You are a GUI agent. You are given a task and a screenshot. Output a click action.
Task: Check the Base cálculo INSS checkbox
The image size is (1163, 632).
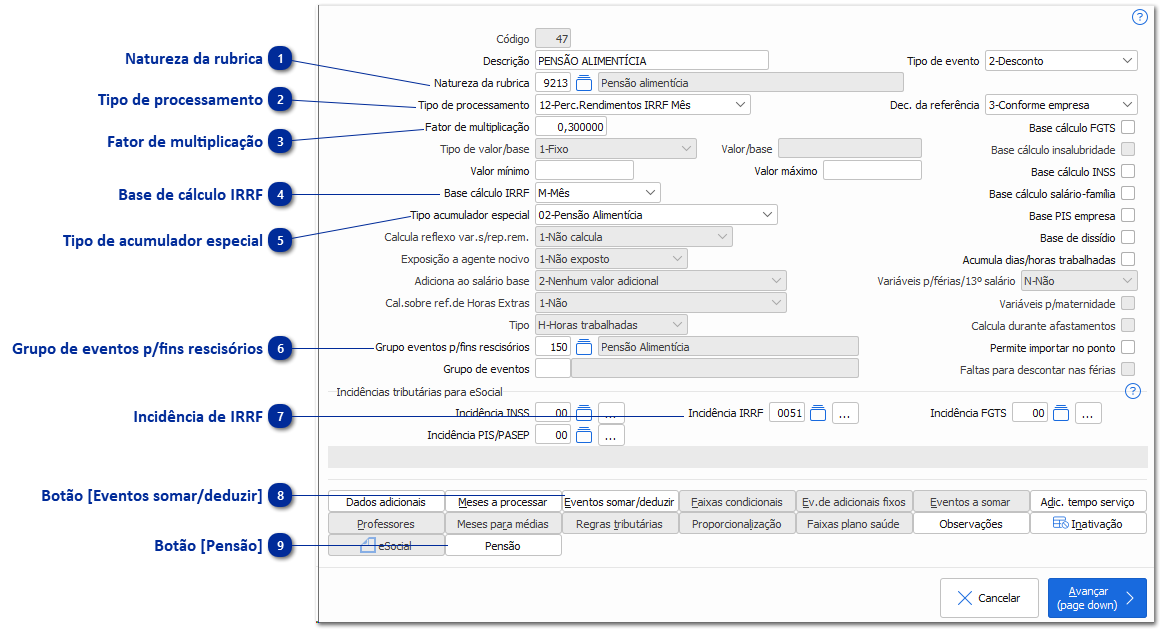pos(1128,172)
